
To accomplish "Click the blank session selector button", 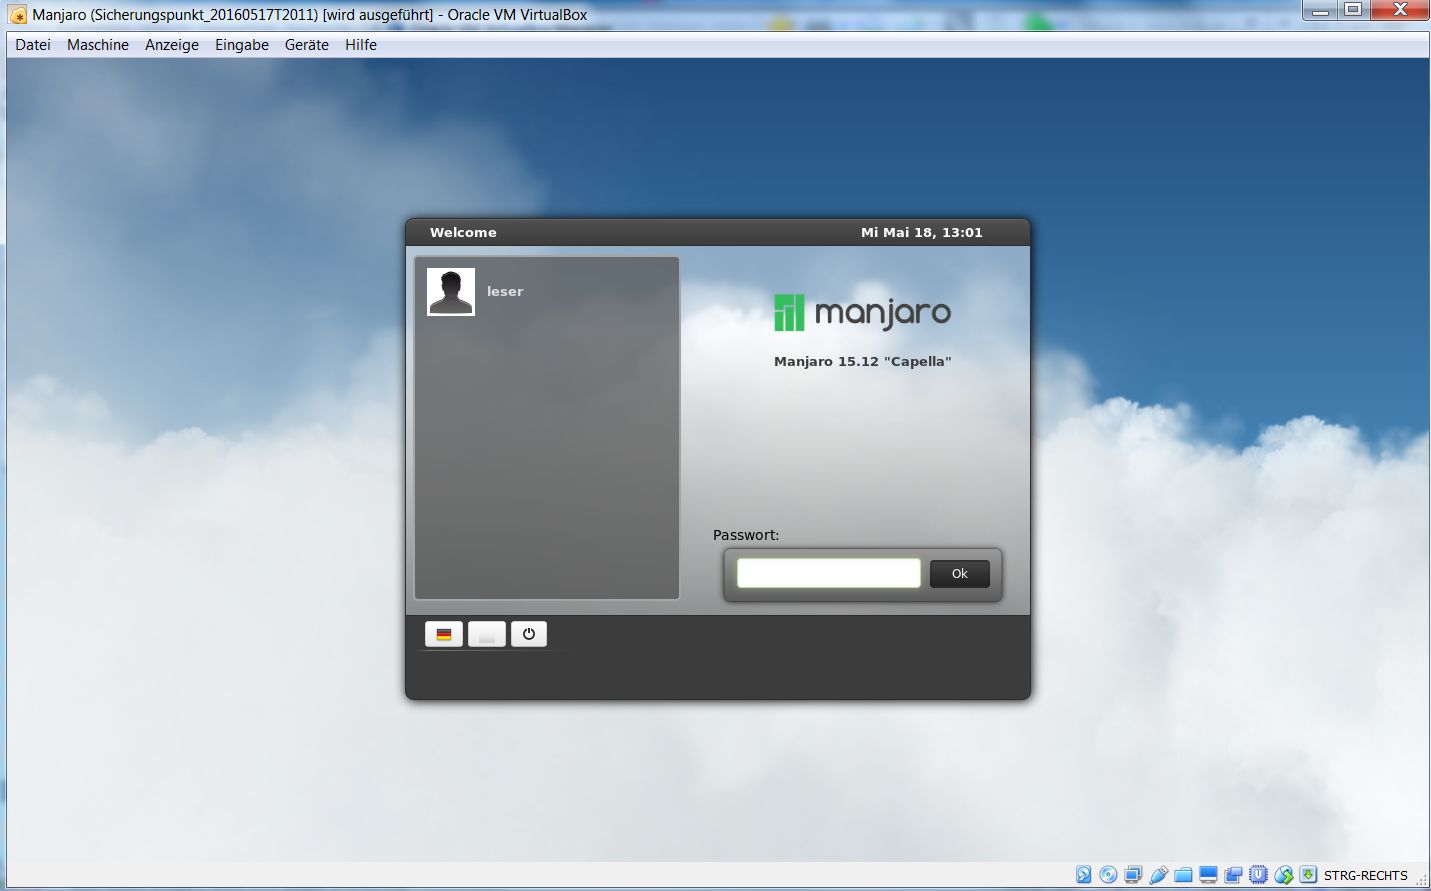I will coord(487,634).
